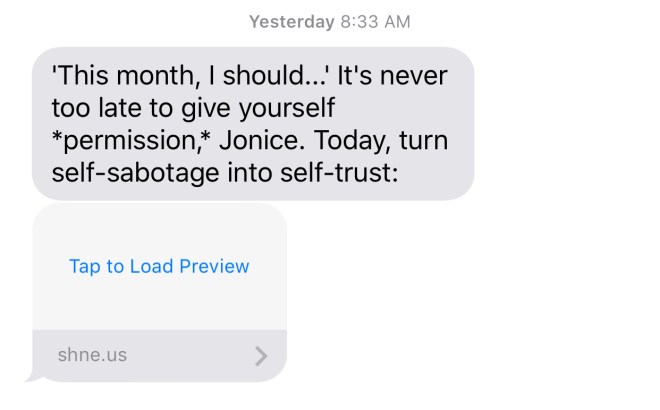Tap the 'Tap to Load Preview' link
The width and height of the screenshot is (660, 410).
point(159,266)
